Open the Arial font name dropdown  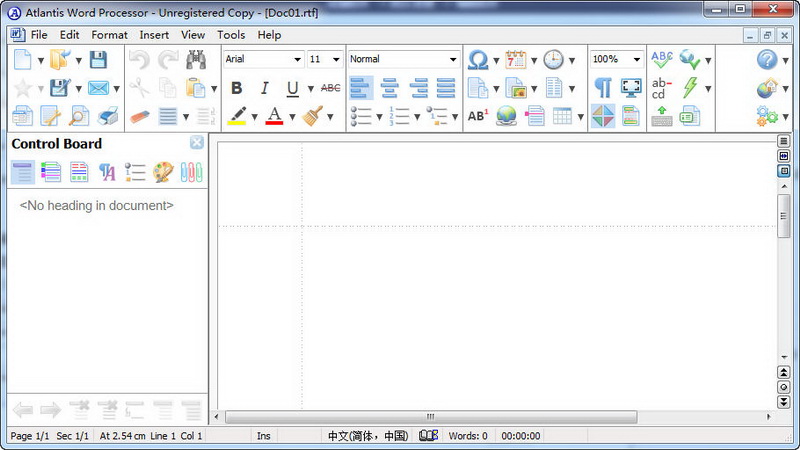coord(297,59)
